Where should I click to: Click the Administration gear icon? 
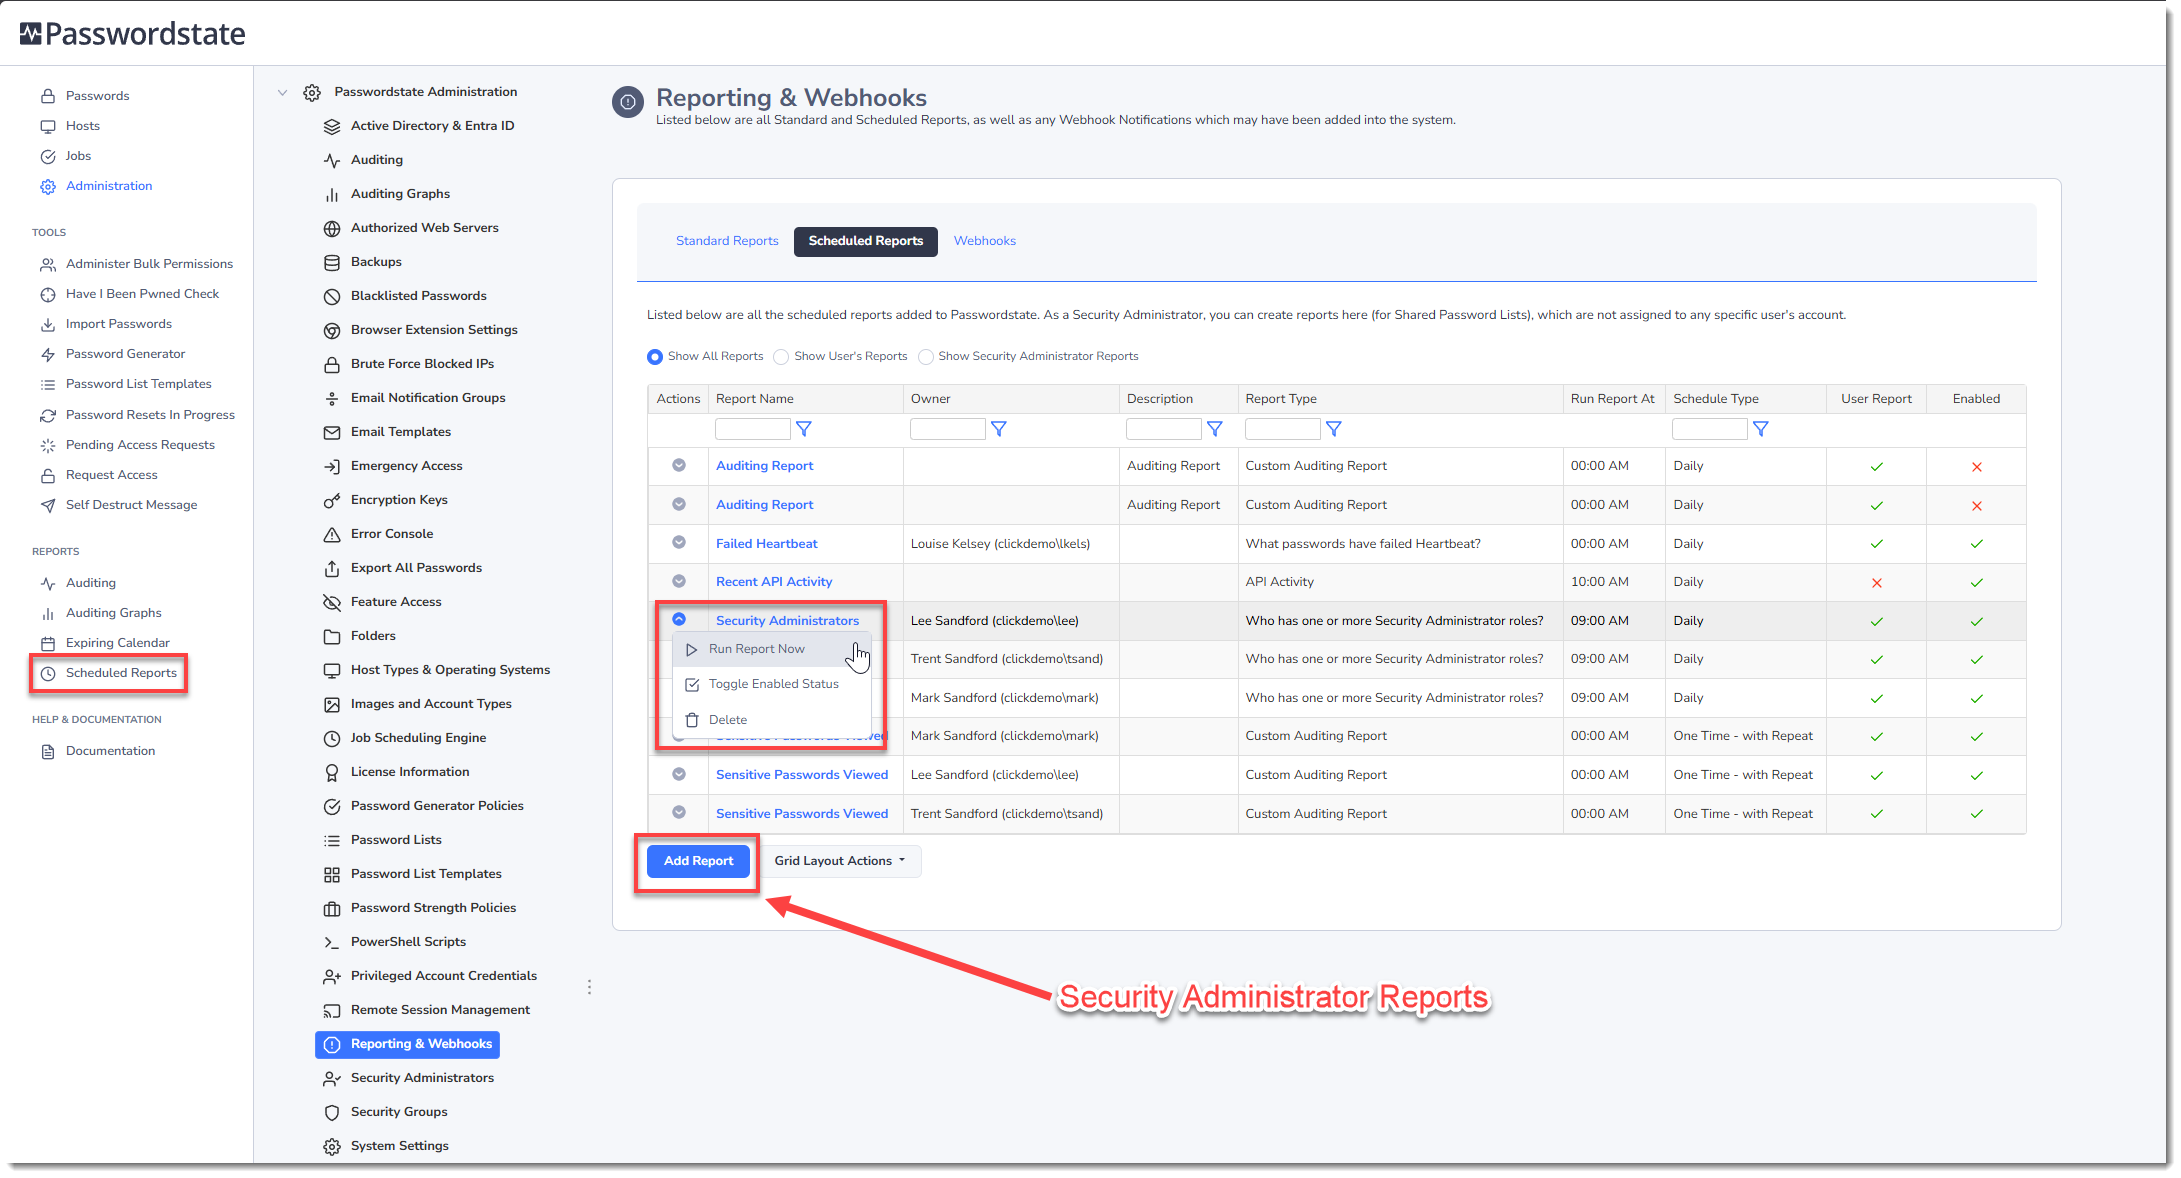tap(48, 186)
